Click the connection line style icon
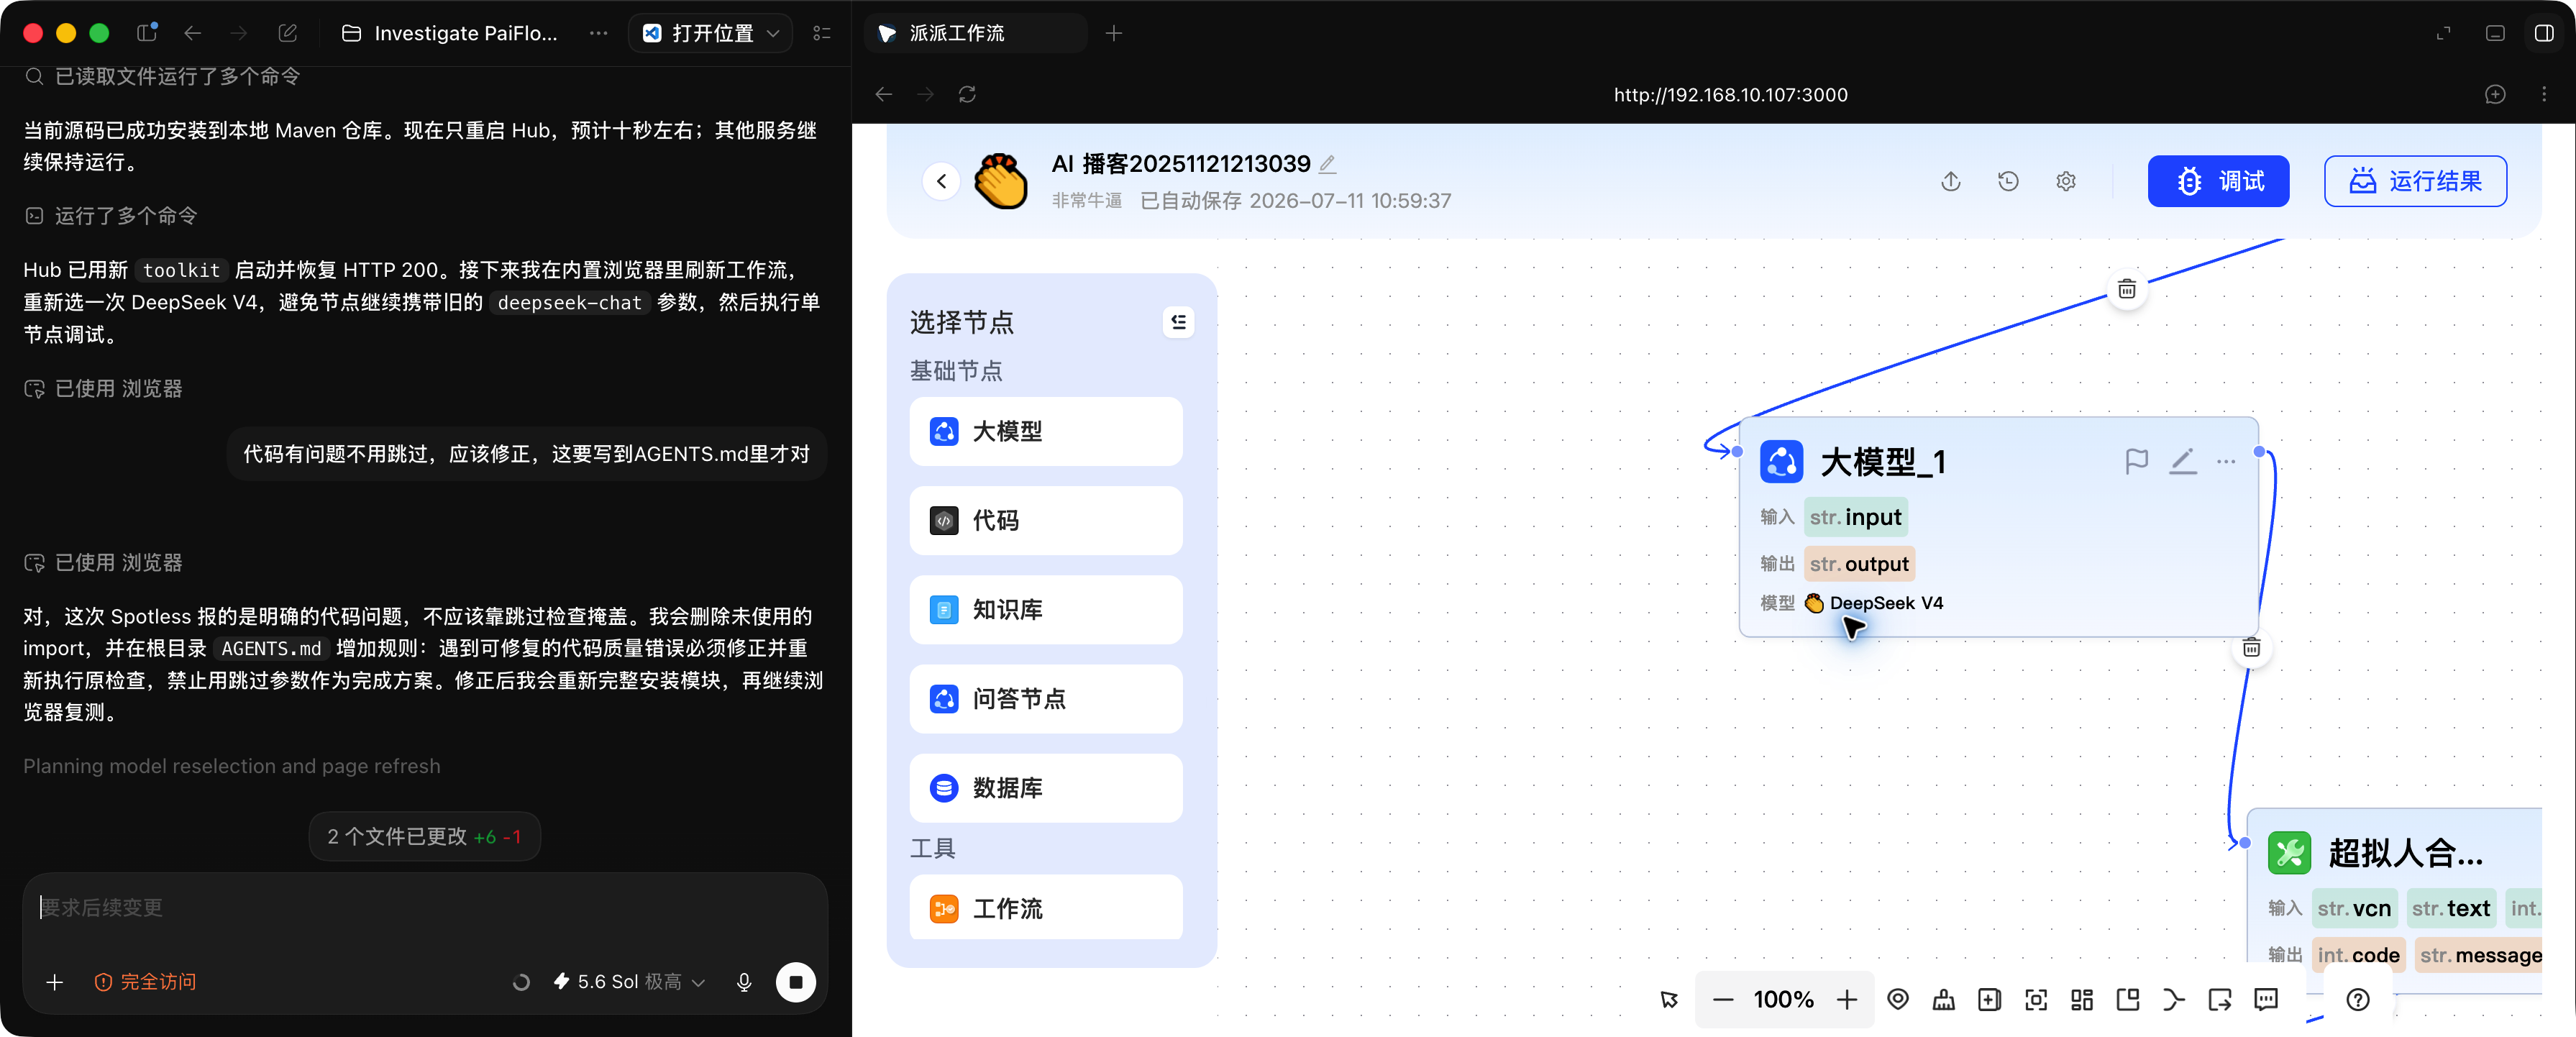 2174,999
